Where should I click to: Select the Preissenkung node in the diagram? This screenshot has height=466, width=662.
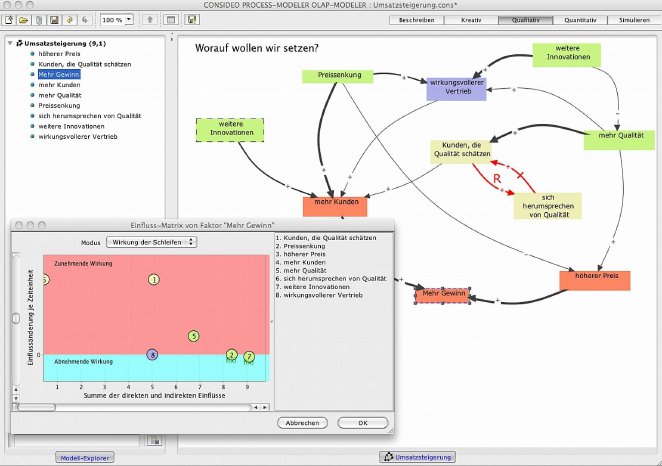click(338, 76)
